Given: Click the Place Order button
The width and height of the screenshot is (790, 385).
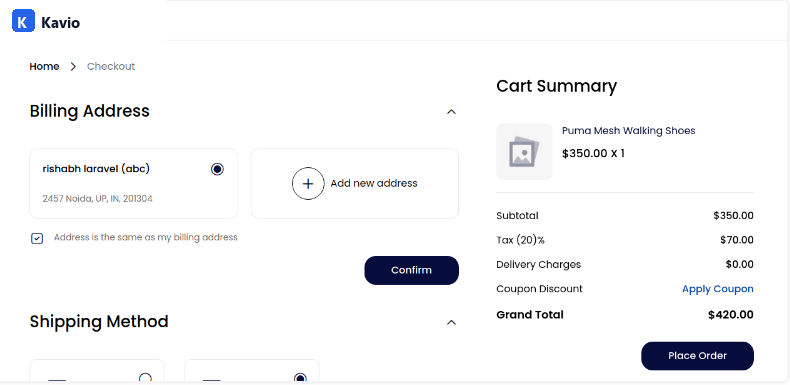Looking at the screenshot, I should (x=697, y=356).
